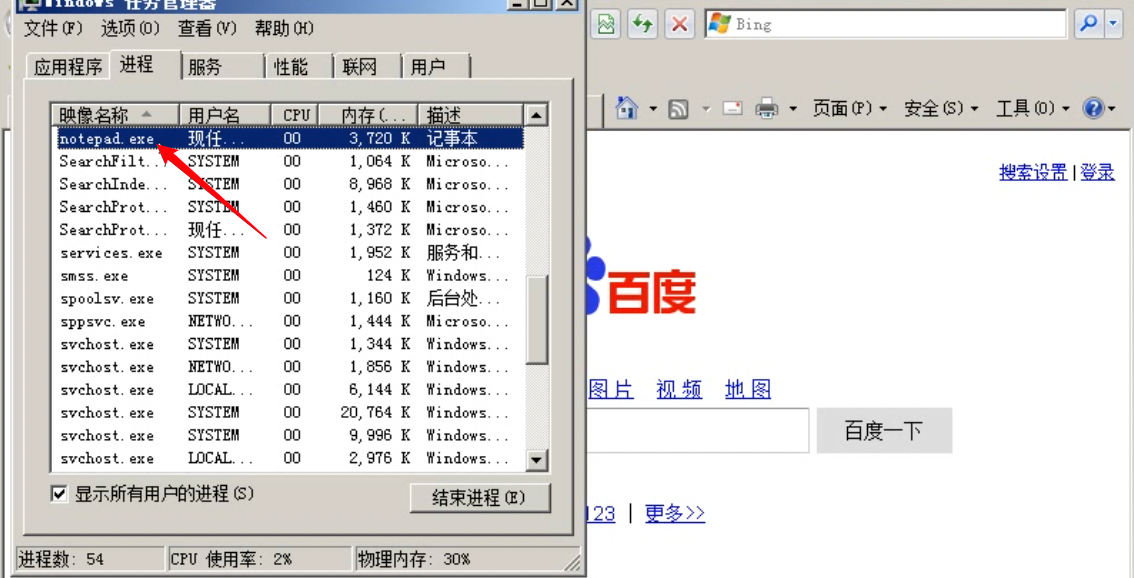
Task: Click the browser compatibility view icon
Action: [x=606, y=24]
